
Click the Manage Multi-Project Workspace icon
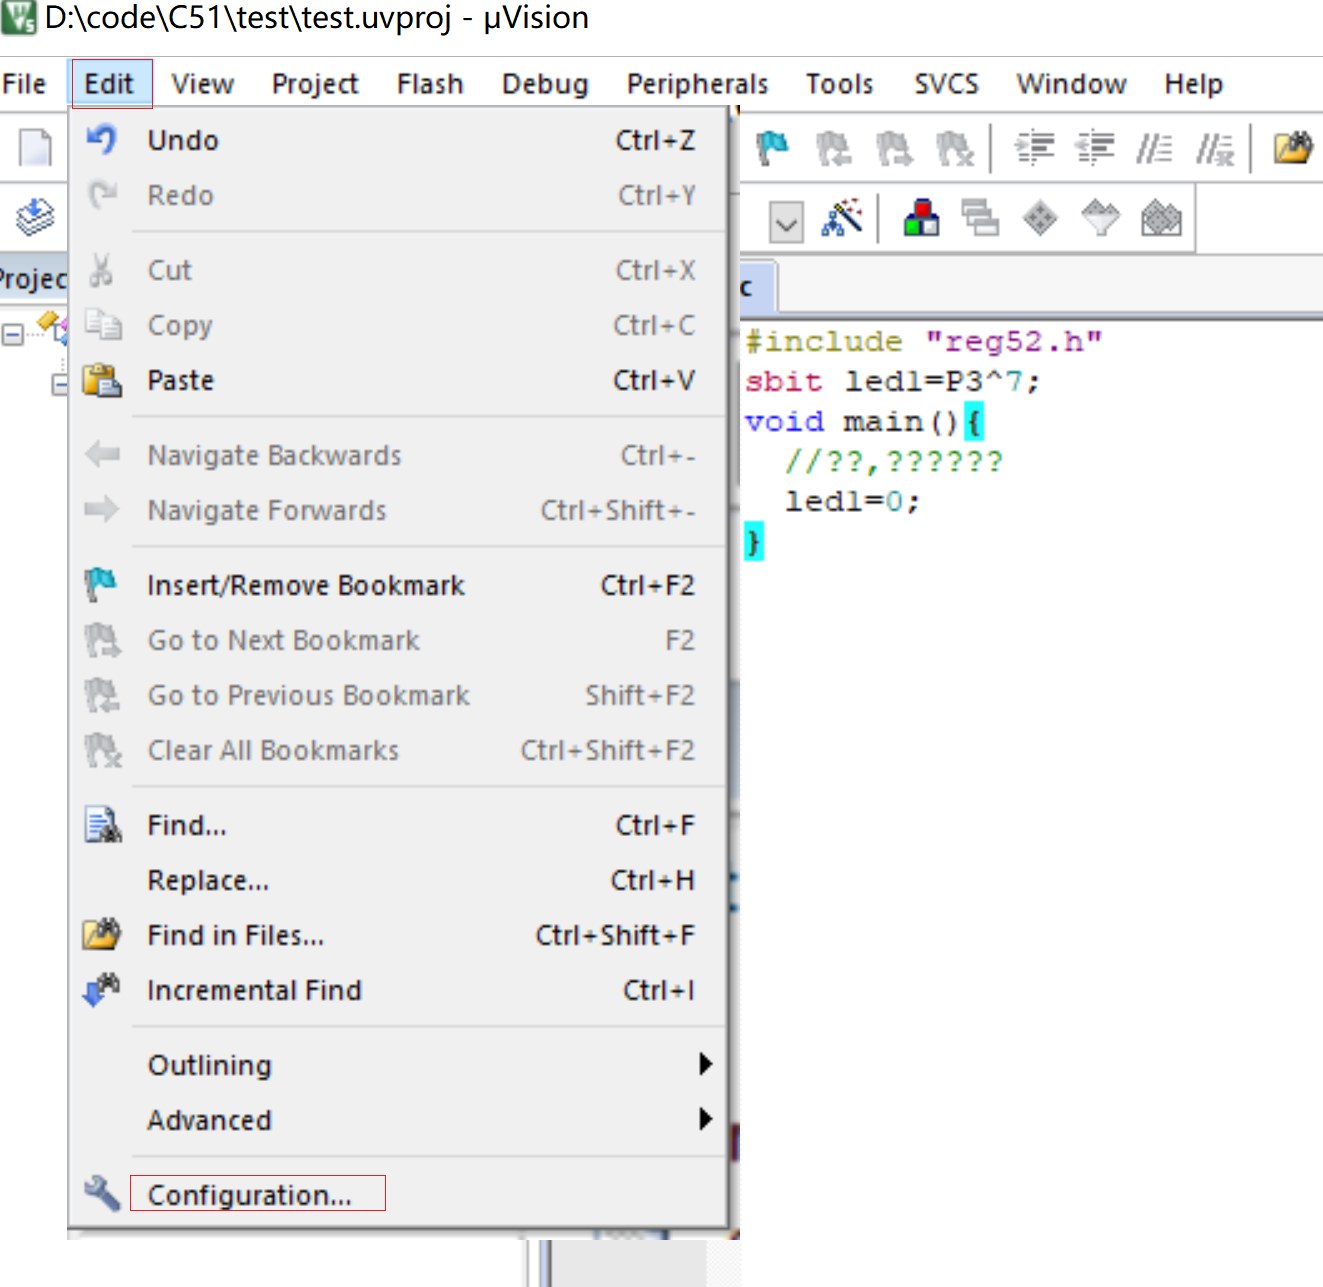pyautogui.click(x=980, y=218)
